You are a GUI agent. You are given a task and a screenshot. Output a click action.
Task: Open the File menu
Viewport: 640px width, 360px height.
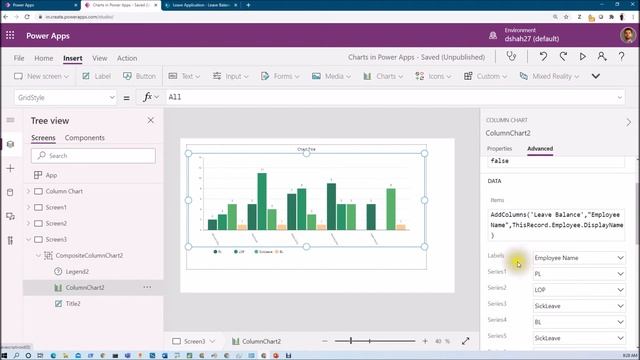(19, 58)
